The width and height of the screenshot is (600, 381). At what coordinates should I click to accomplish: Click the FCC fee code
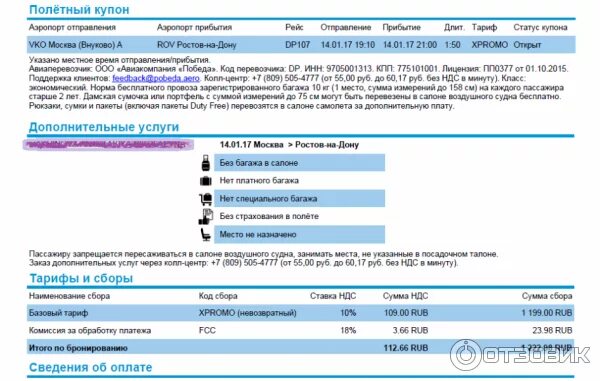tap(207, 331)
